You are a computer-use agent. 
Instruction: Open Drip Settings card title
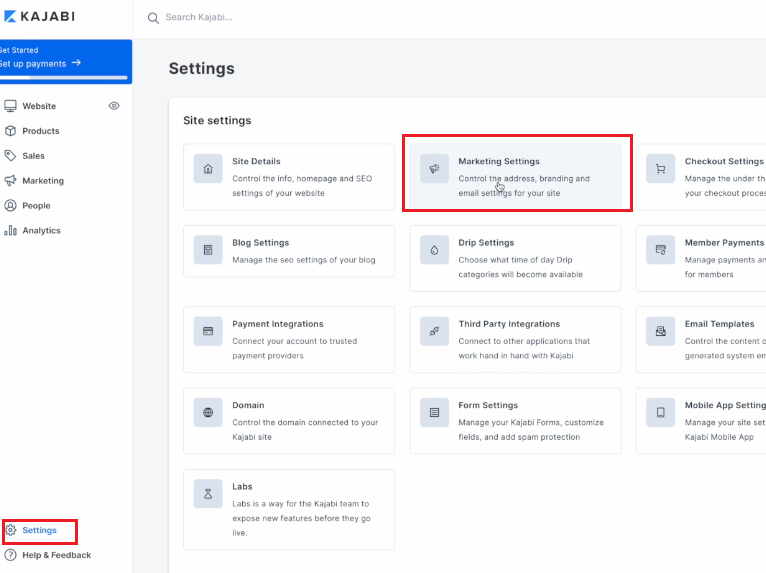(x=486, y=243)
